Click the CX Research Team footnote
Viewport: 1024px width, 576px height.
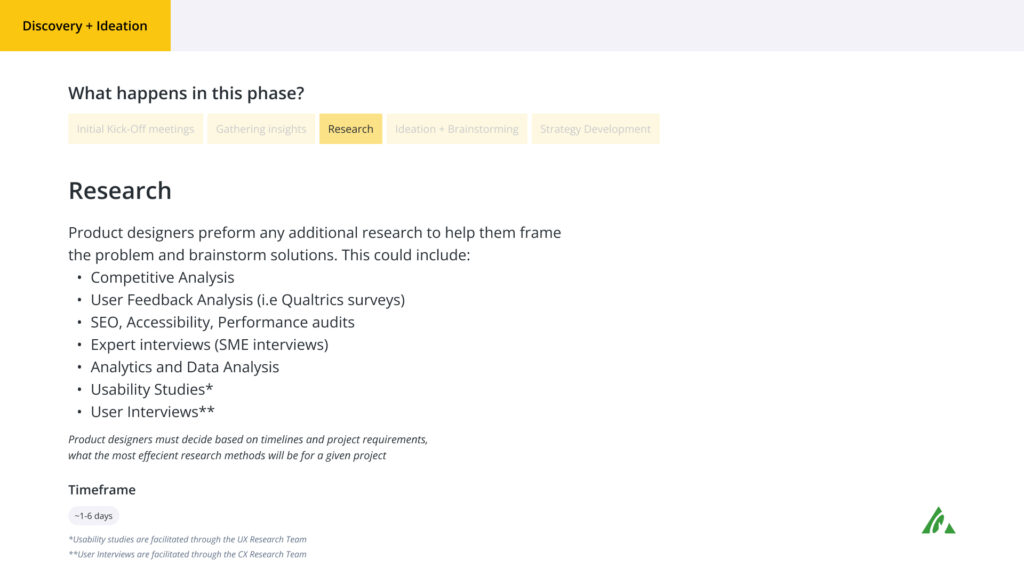point(187,554)
